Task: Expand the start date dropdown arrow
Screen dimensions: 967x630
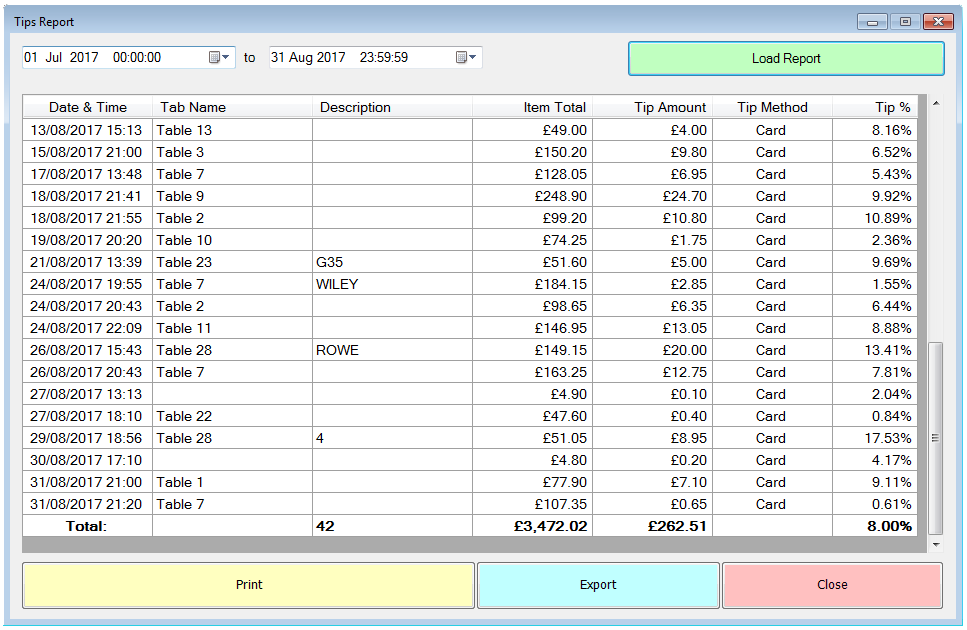Action: click(226, 57)
